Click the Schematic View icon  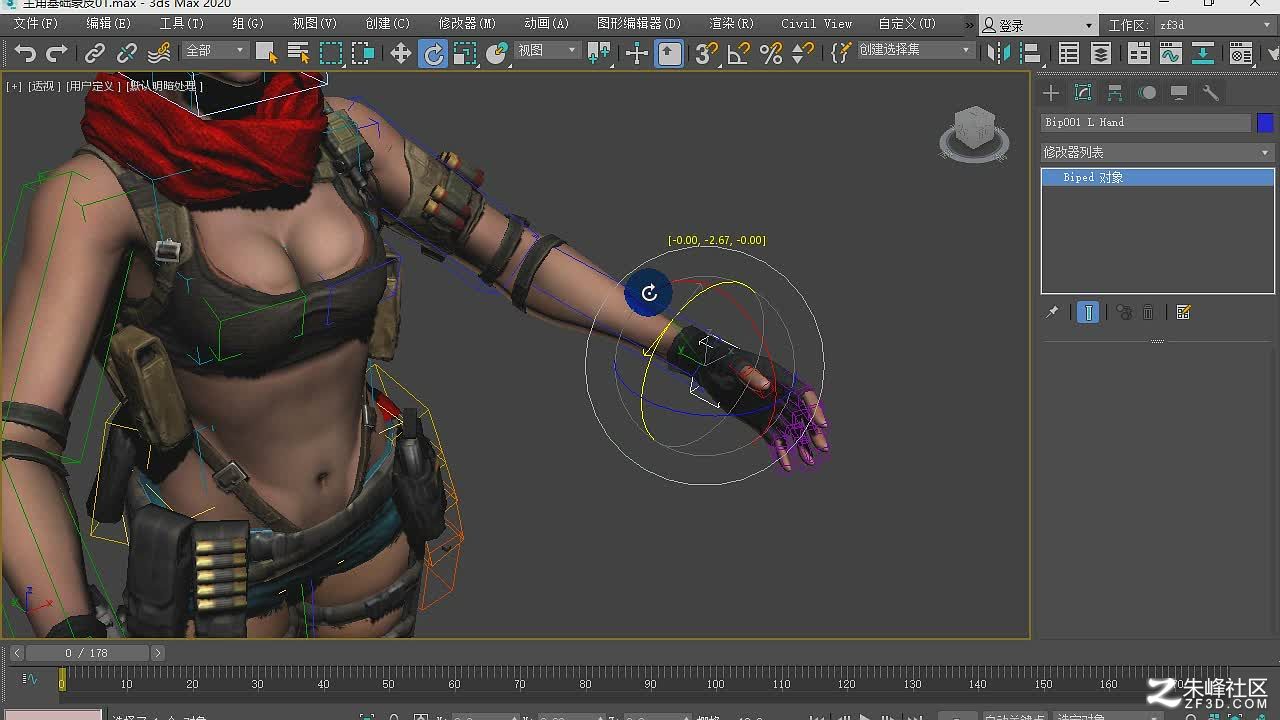pos(1203,53)
